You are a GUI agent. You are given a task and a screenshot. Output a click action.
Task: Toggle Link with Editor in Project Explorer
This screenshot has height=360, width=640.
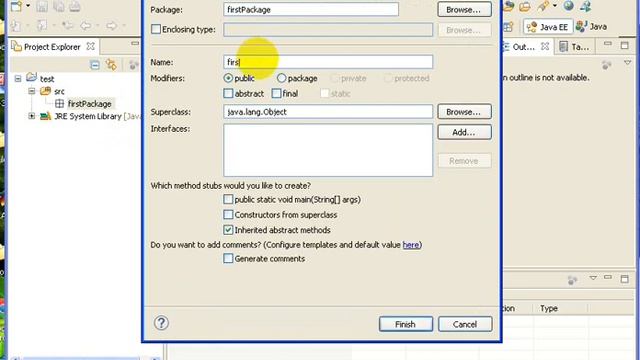(x=111, y=65)
